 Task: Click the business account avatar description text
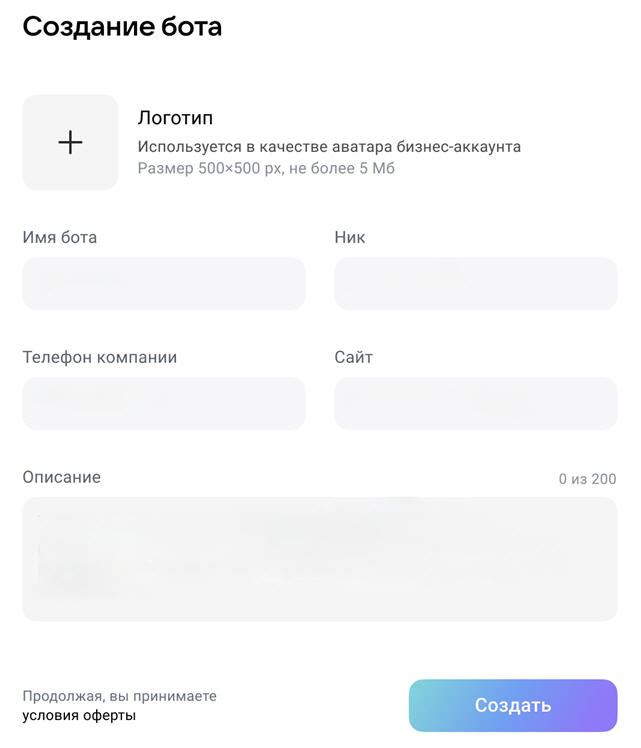tap(329, 147)
